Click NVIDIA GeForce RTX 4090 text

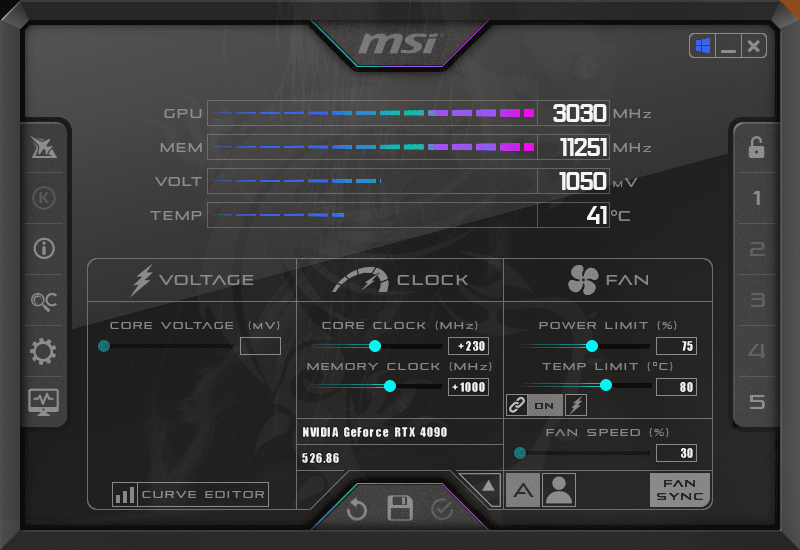pos(374,432)
